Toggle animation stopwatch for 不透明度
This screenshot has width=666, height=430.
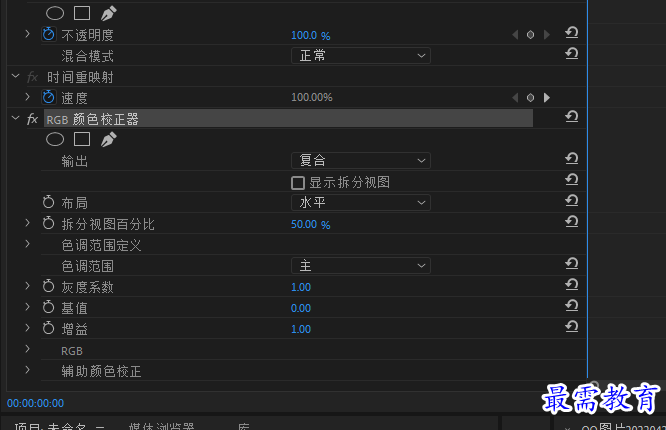48,34
